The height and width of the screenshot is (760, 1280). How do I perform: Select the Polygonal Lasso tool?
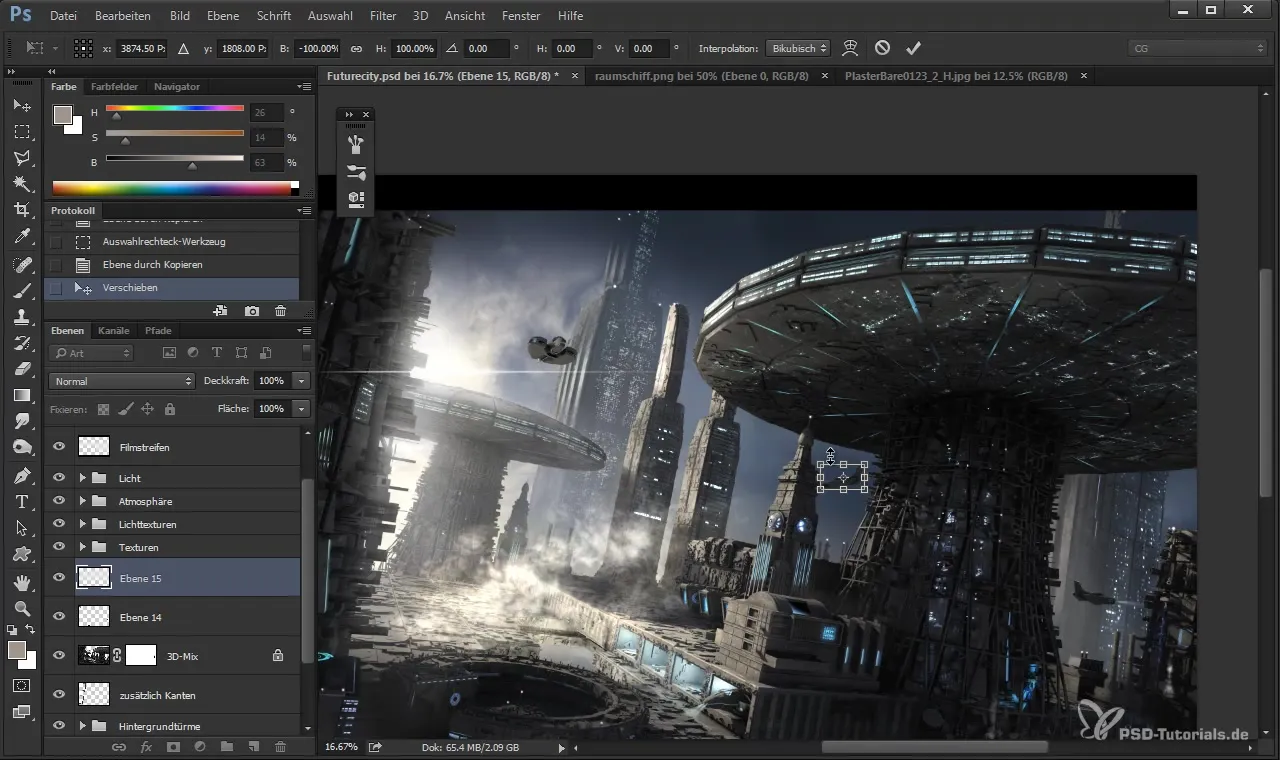tap(22, 158)
